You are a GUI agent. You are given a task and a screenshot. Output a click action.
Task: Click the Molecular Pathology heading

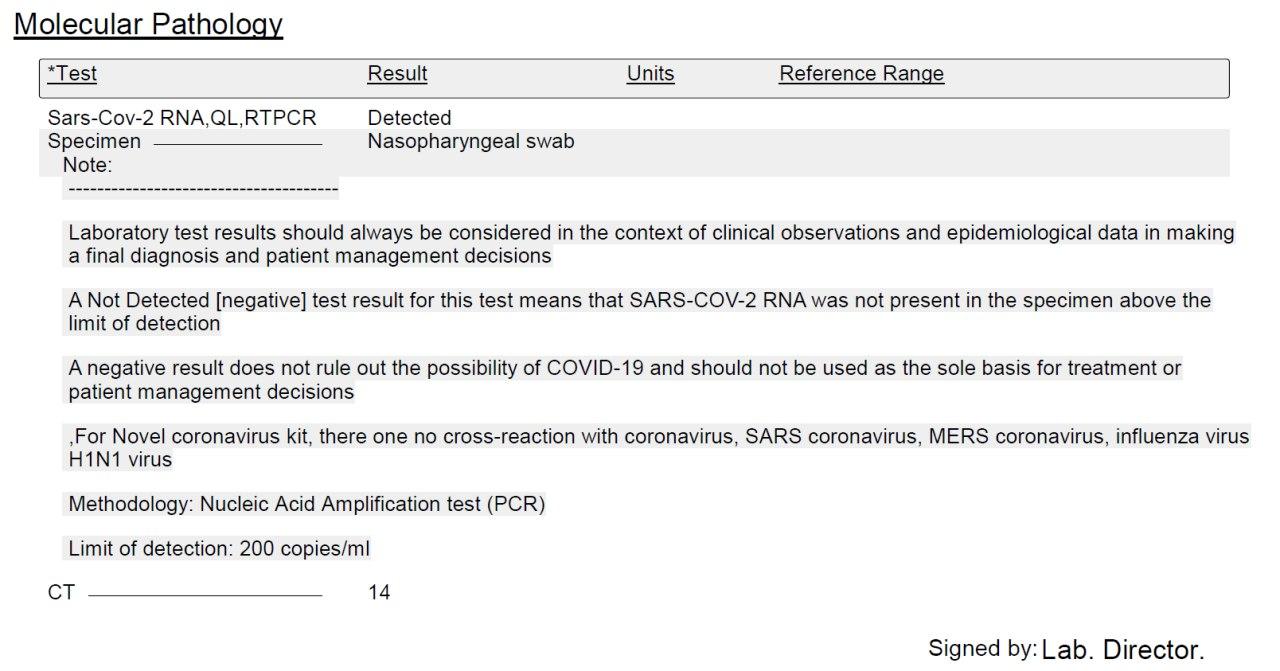(148, 24)
